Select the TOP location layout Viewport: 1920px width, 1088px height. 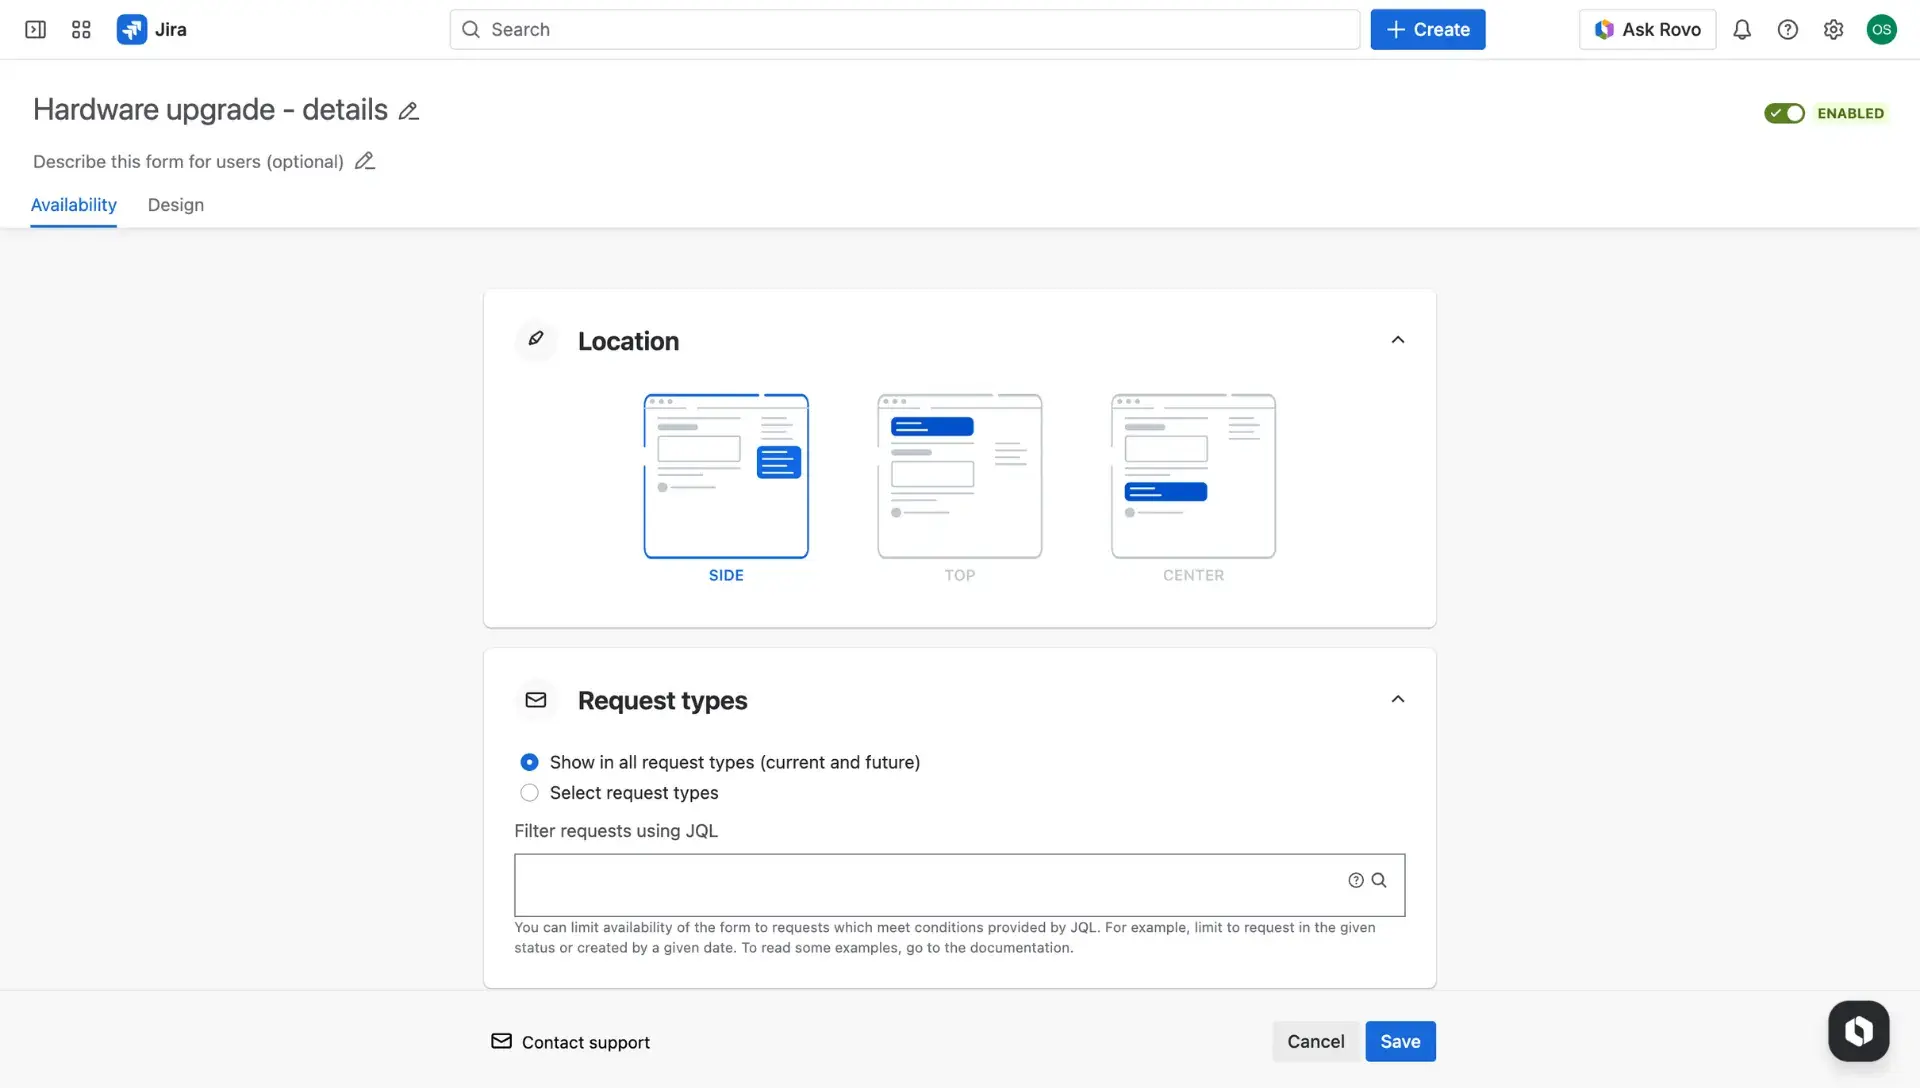tap(959, 477)
